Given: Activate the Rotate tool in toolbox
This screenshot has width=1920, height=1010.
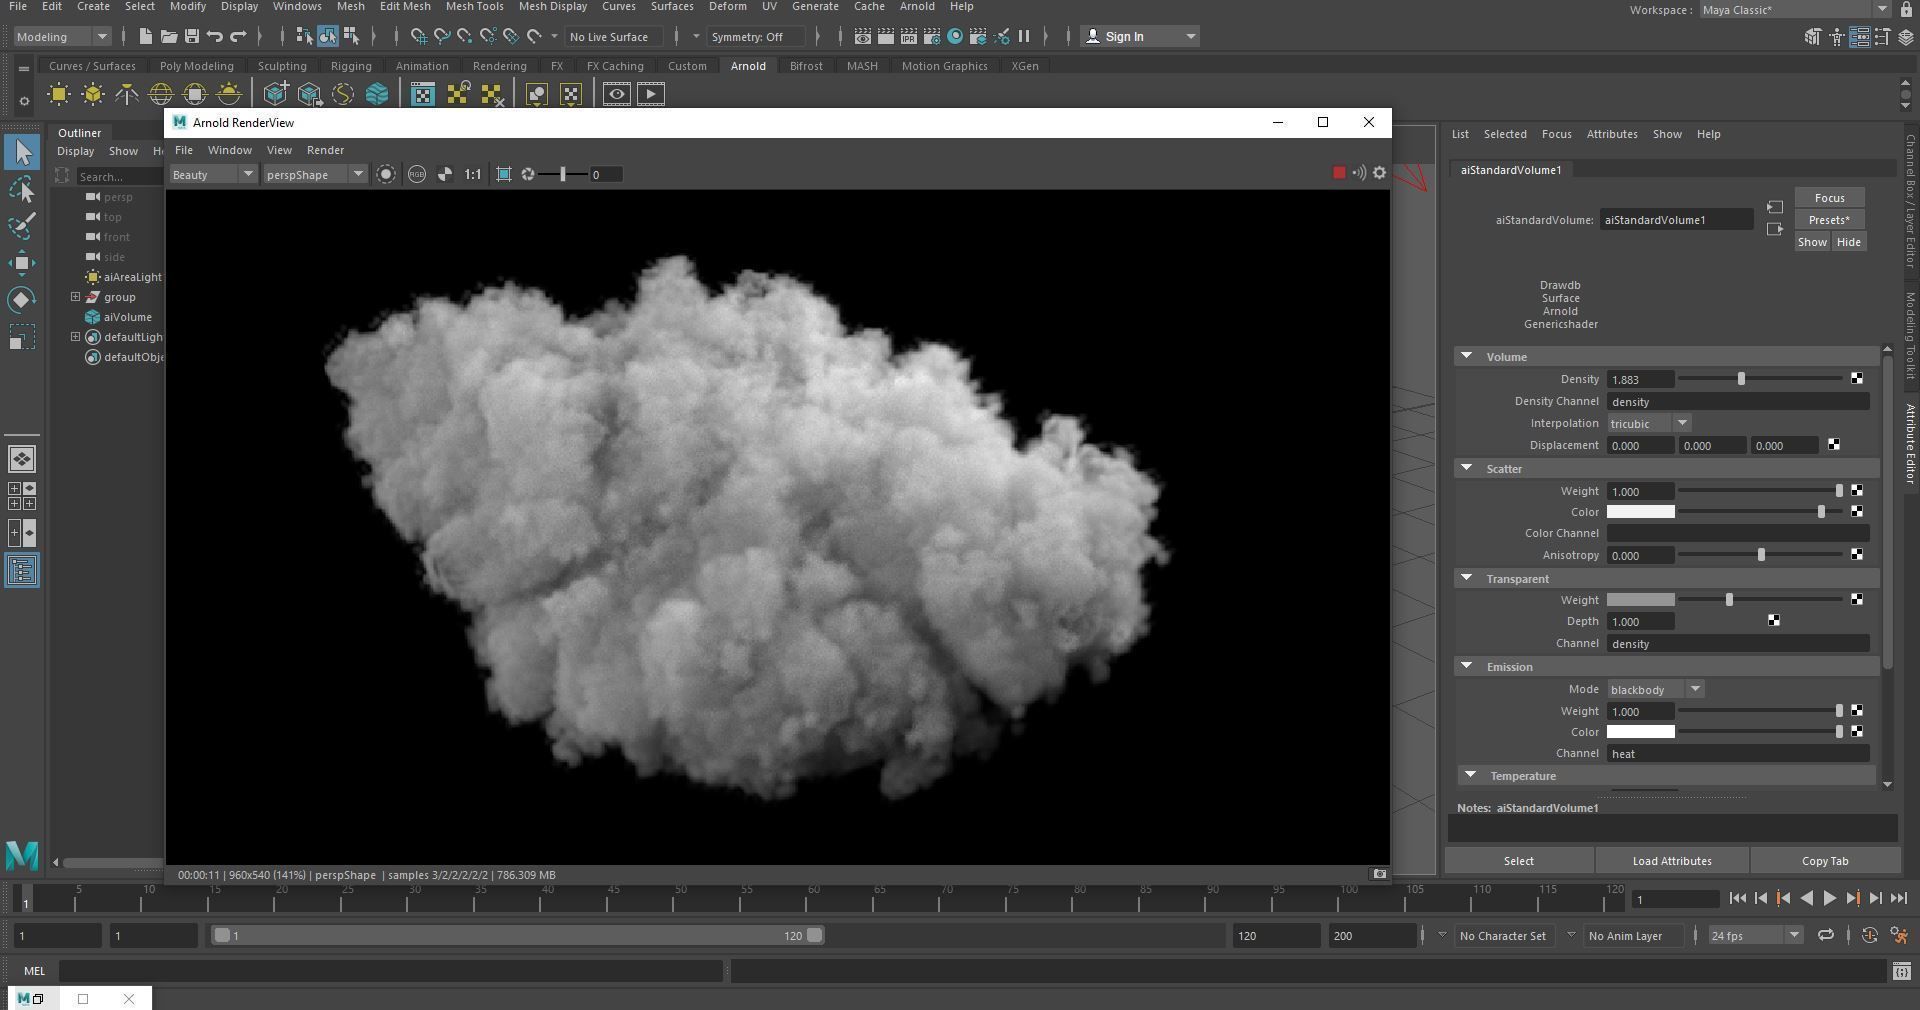Looking at the screenshot, I should point(22,300).
